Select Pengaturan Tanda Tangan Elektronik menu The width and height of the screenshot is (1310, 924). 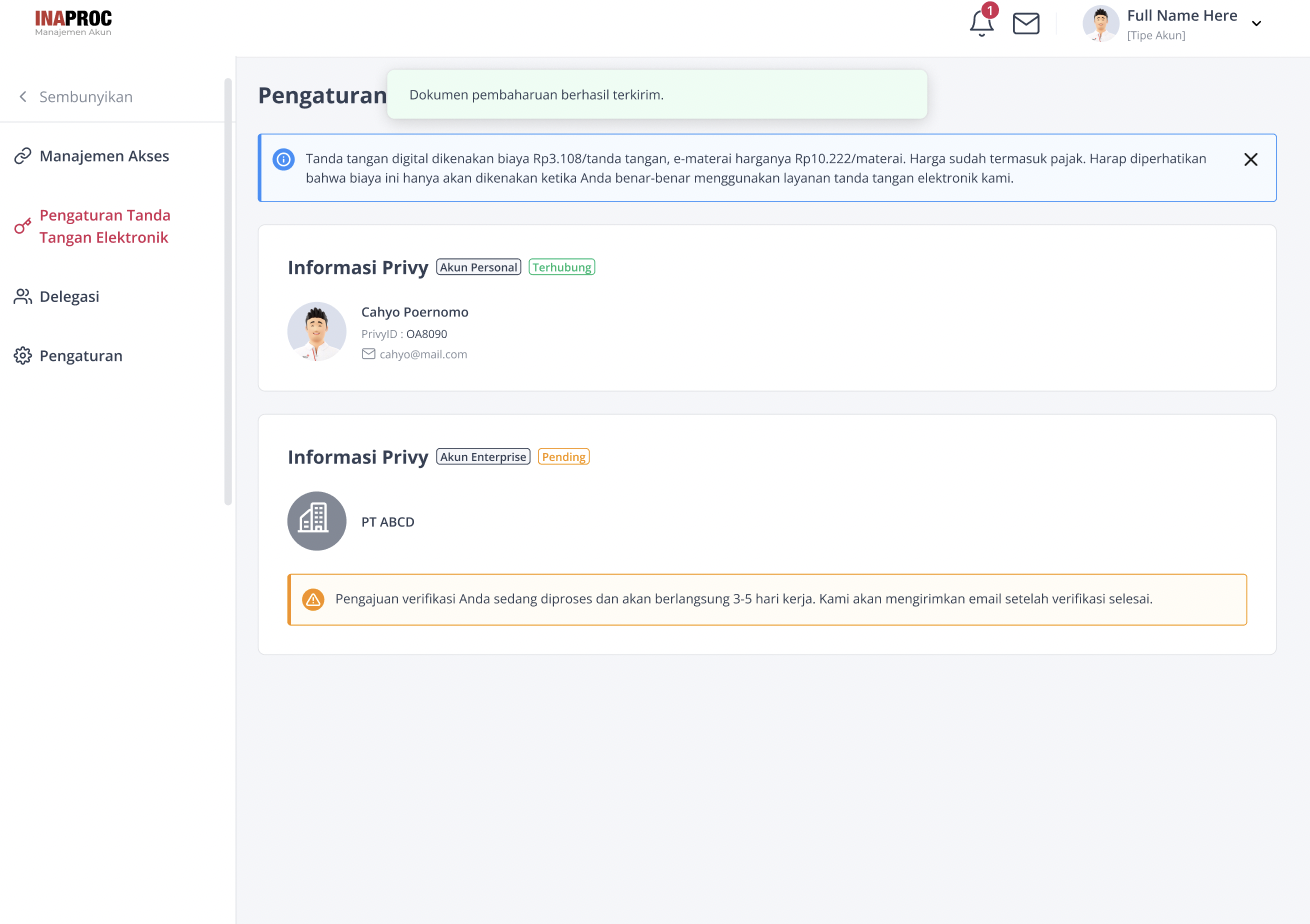(105, 227)
